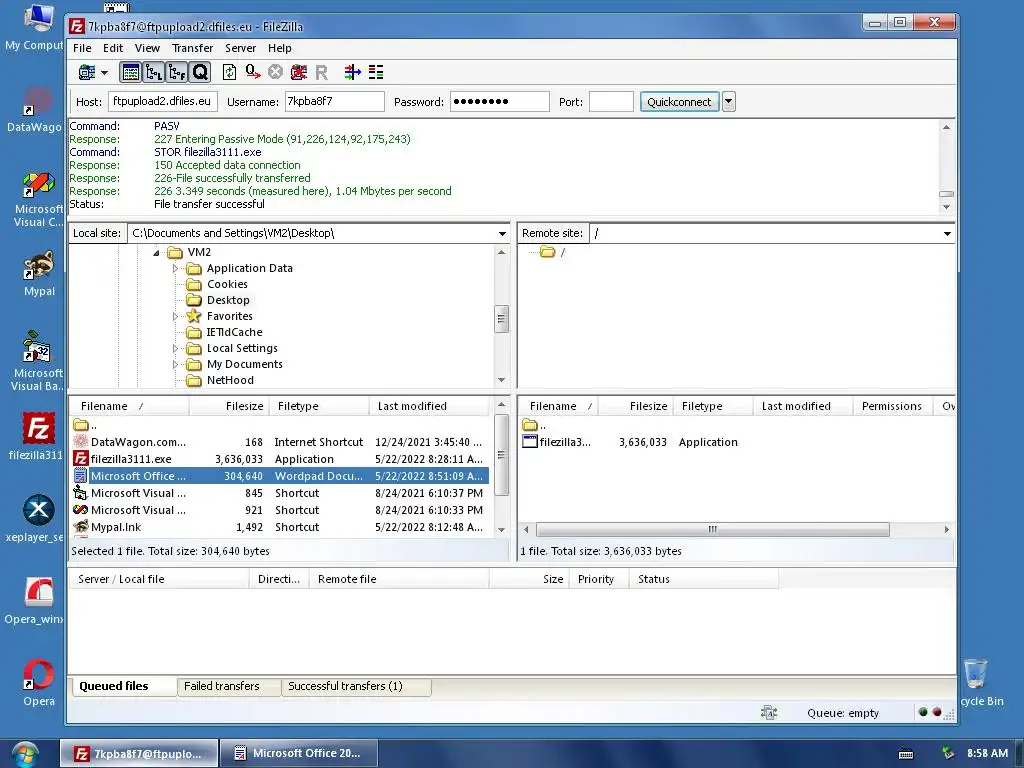Expand the Favorites folder node
Image resolution: width=1024 pixels, height=768 pixels.
point(175,316)
